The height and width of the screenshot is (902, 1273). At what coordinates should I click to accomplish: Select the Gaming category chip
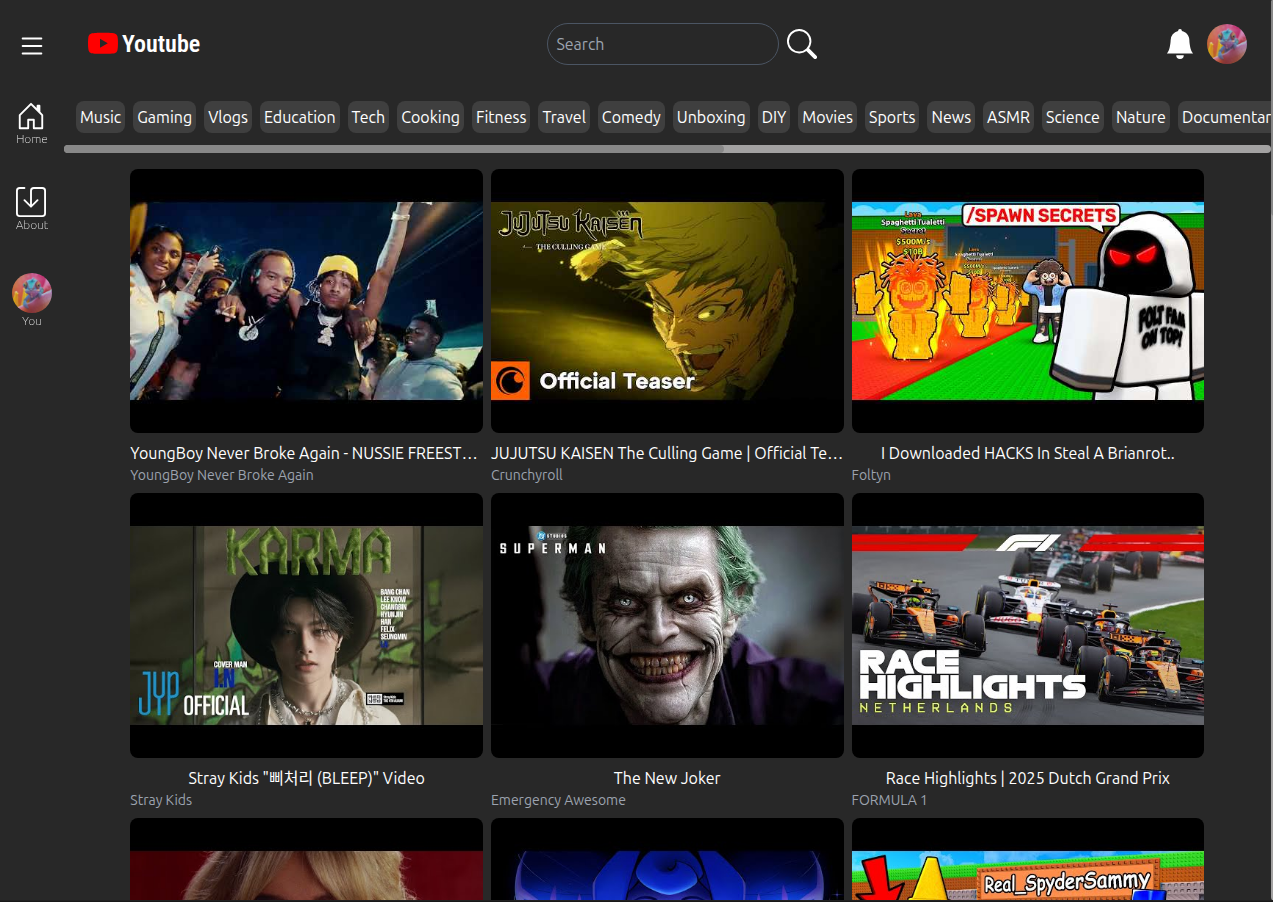[164, 117]
